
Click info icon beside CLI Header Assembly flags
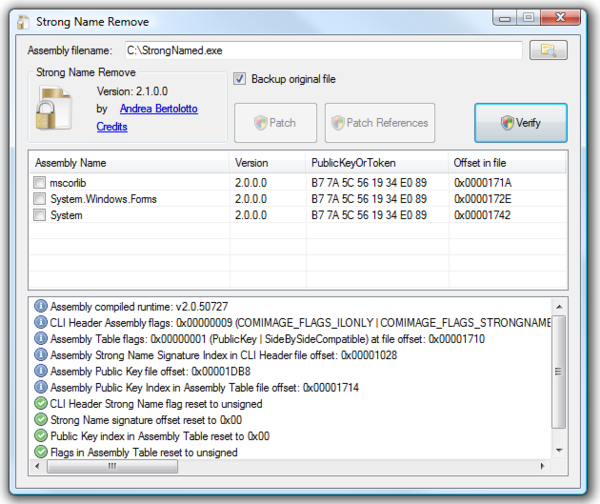coord(41,322)
